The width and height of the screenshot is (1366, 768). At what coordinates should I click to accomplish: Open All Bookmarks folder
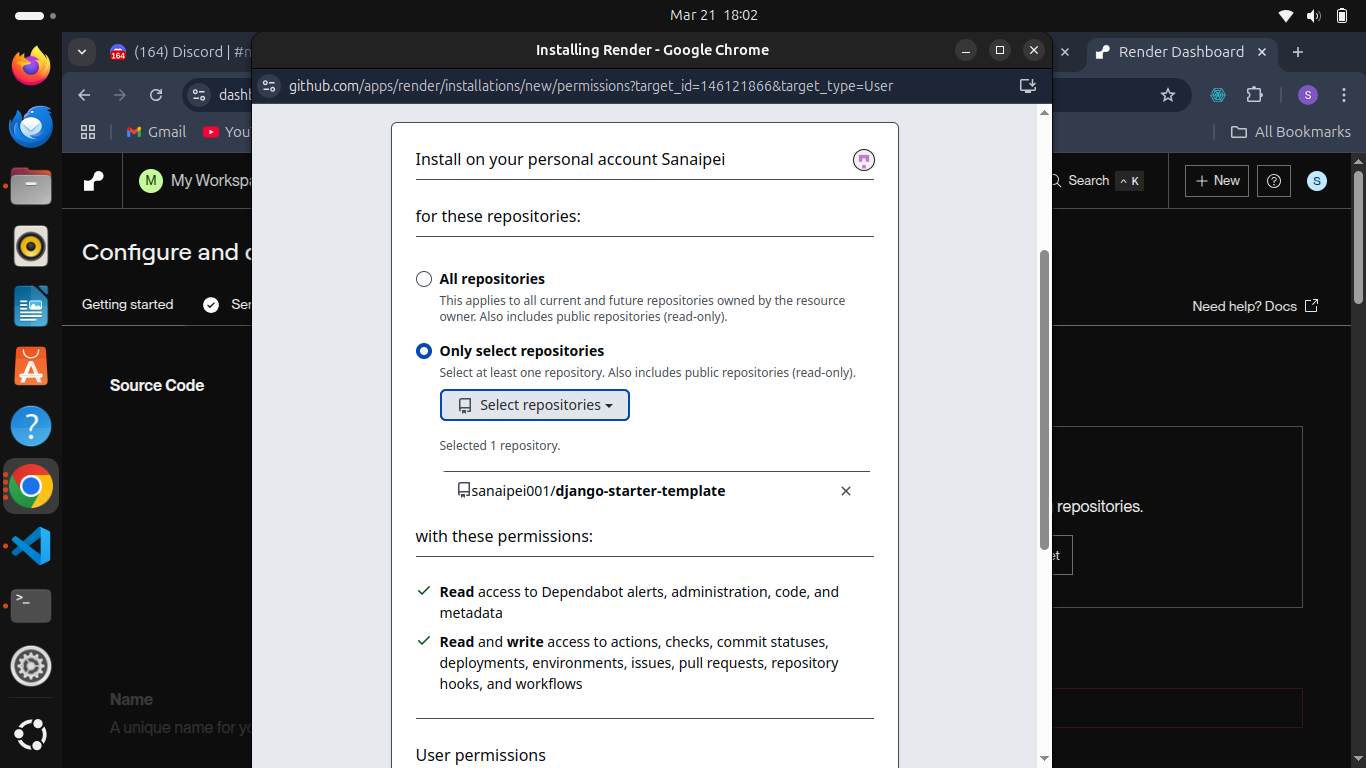(x=1290, y=132)
